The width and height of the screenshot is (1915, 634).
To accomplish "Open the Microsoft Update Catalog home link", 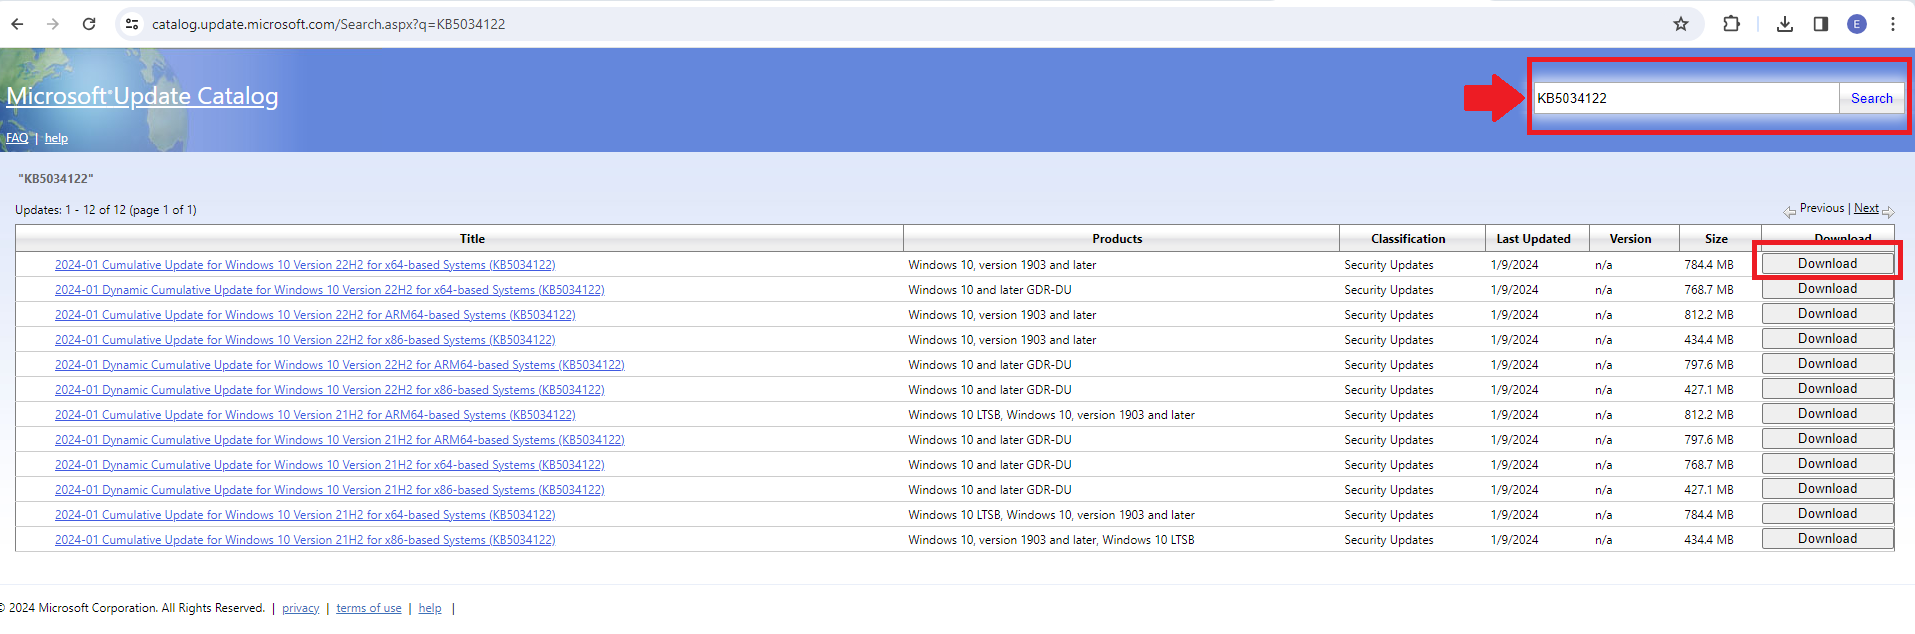I will [x=142, y=96].
